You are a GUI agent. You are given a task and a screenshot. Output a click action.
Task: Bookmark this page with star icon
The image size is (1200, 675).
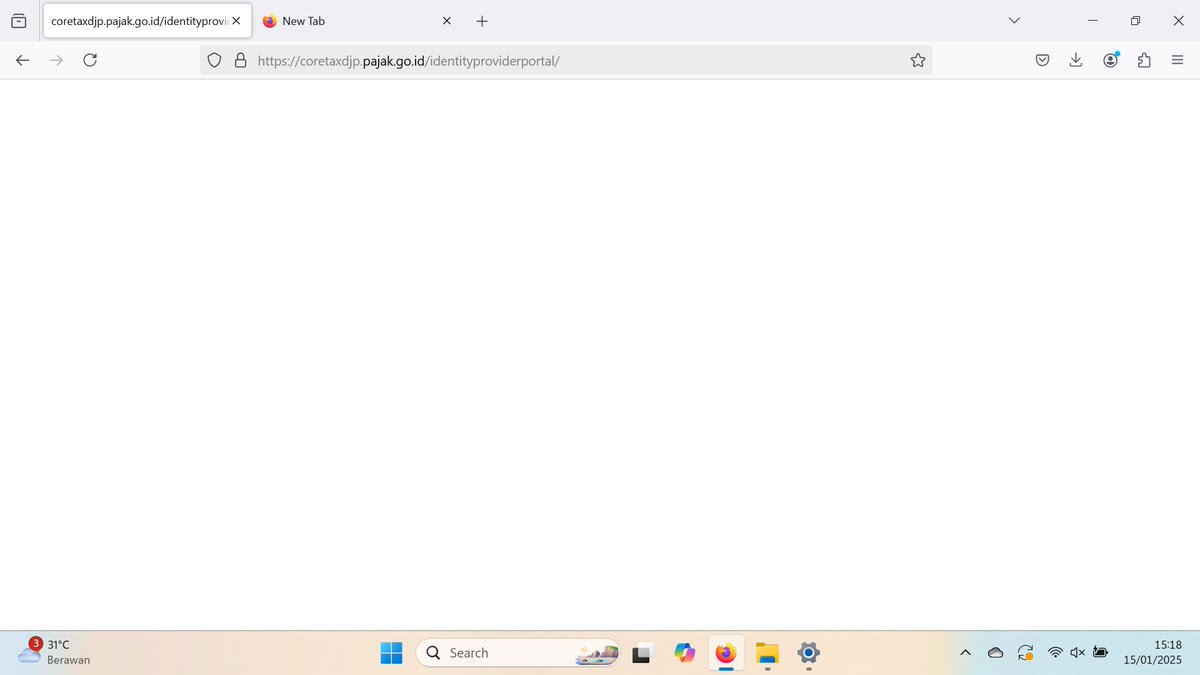point(918,60)
